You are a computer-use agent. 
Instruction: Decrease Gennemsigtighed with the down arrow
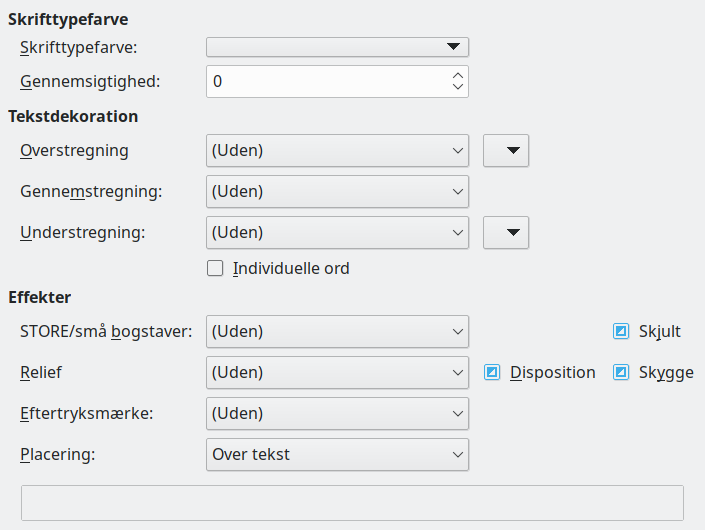pyautogui.click(x=458, y=88)
